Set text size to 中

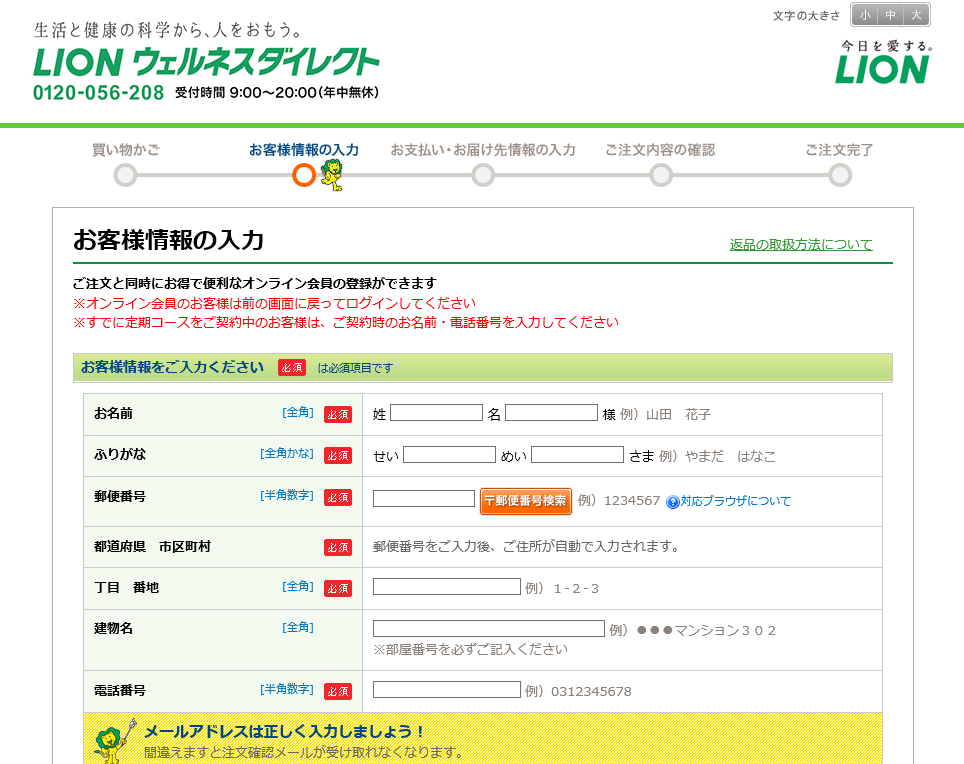point(890,15)
